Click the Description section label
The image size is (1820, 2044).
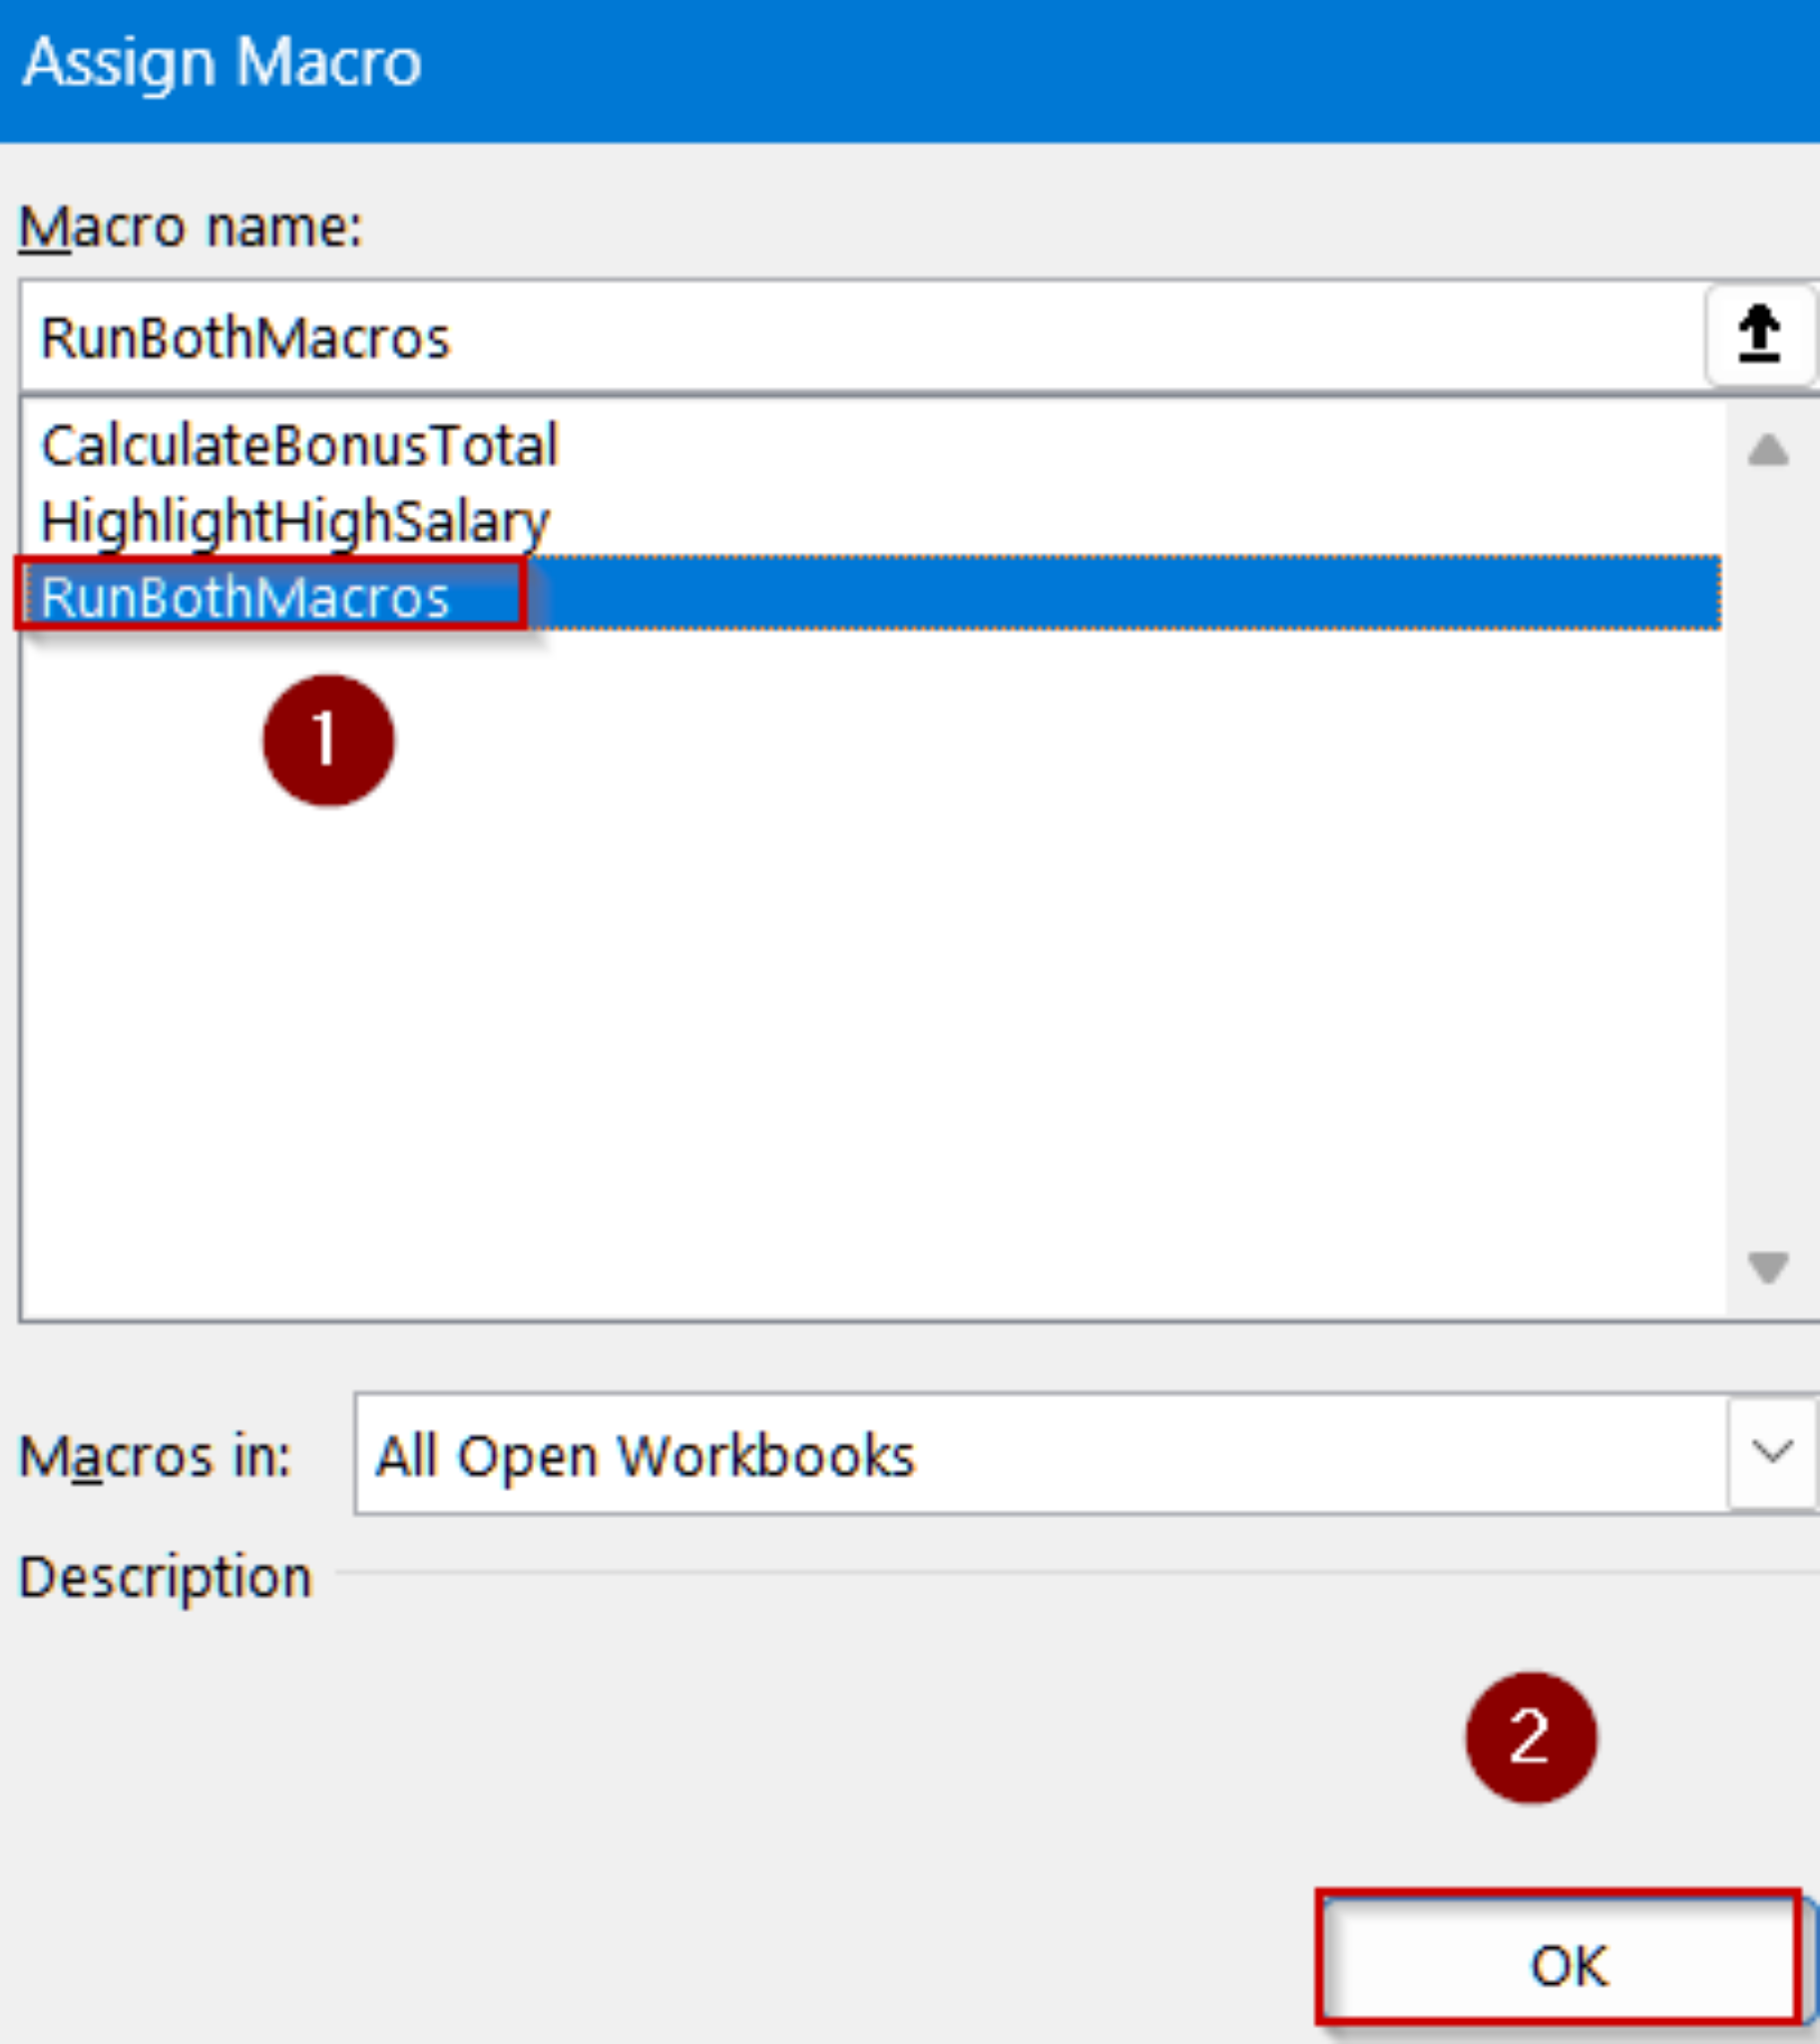pos(165,1578)
